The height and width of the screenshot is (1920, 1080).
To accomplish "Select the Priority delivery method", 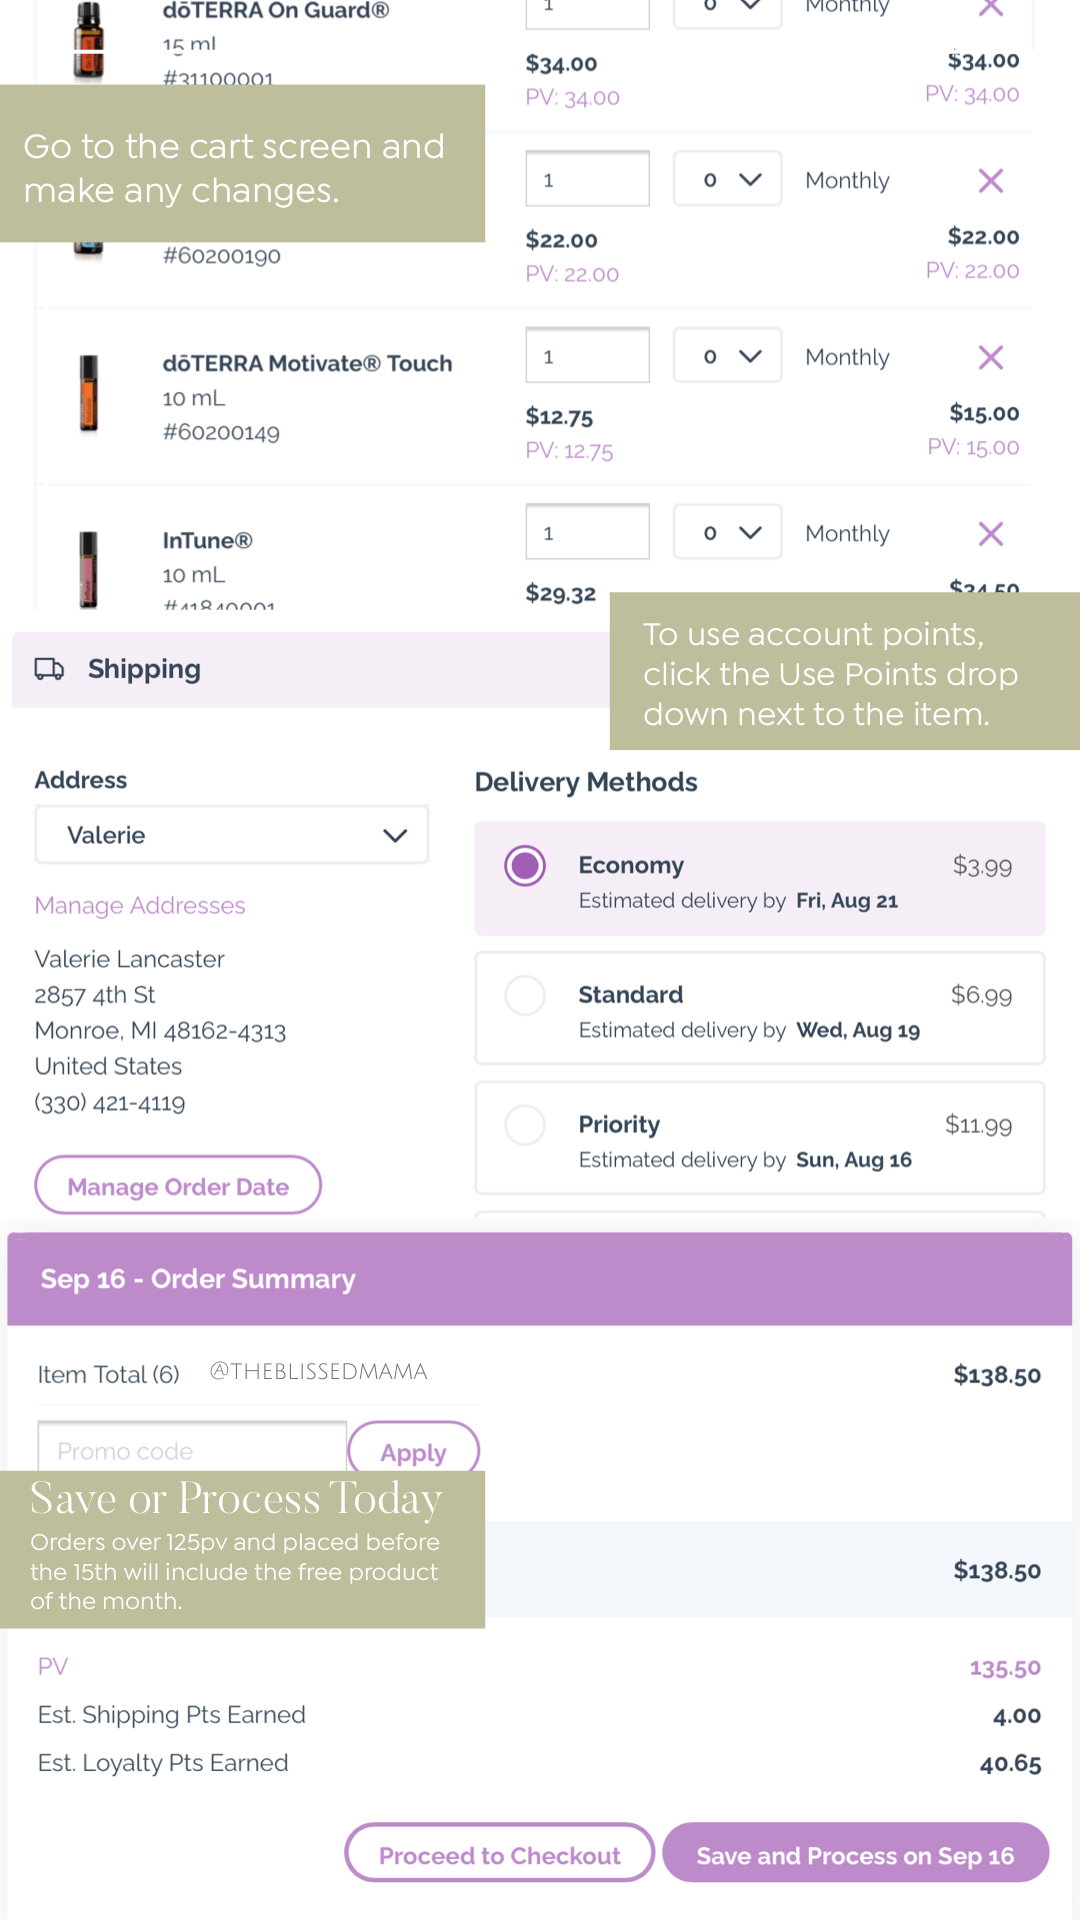I will coord(525,1126).
